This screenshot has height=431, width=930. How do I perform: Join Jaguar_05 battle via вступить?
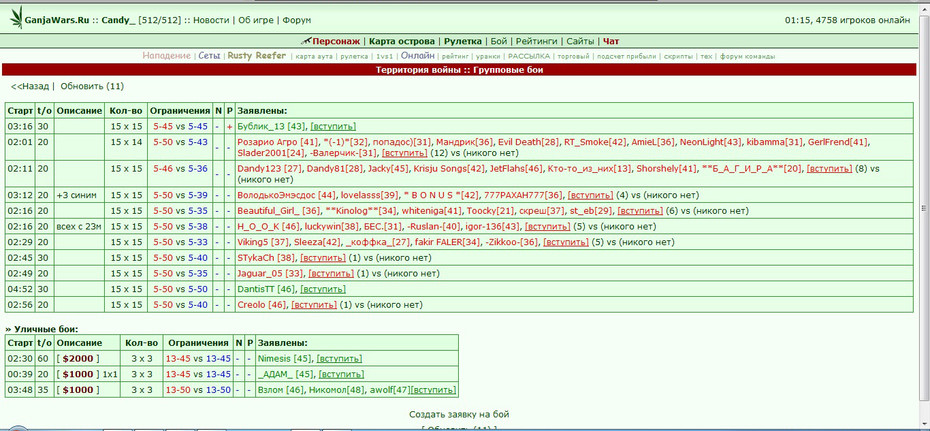pyautogui.click(x=332, y=273)
